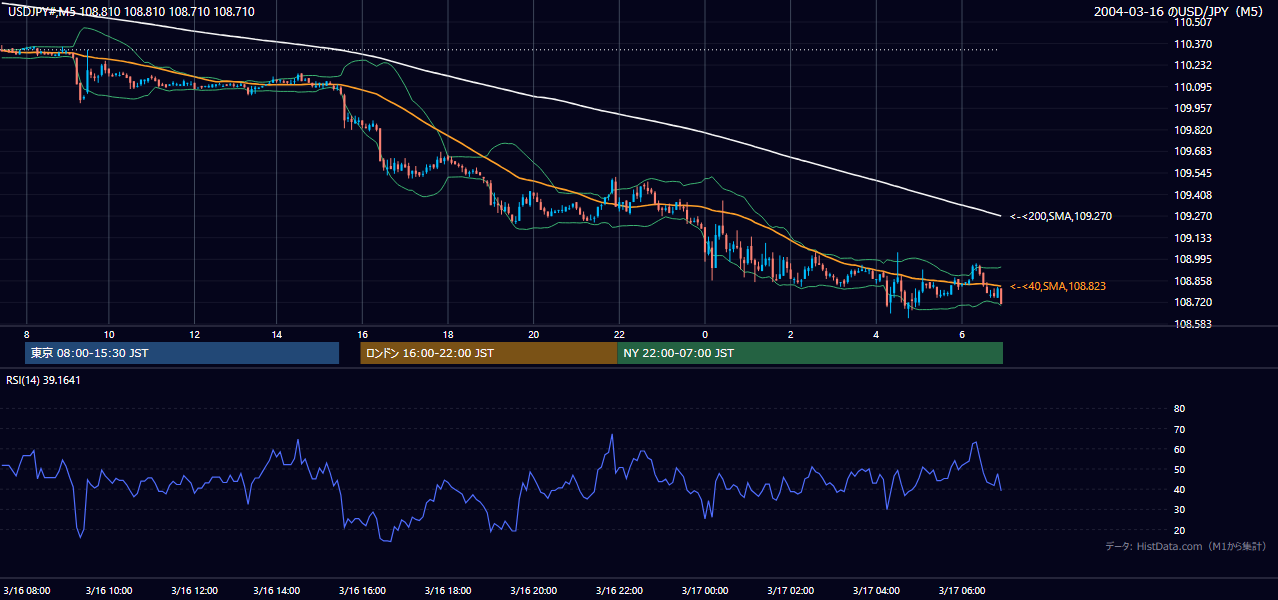Screen dimensions: 1278x600
Task: Click the 3/16 20:00 date label
Action: click(533, 590)
